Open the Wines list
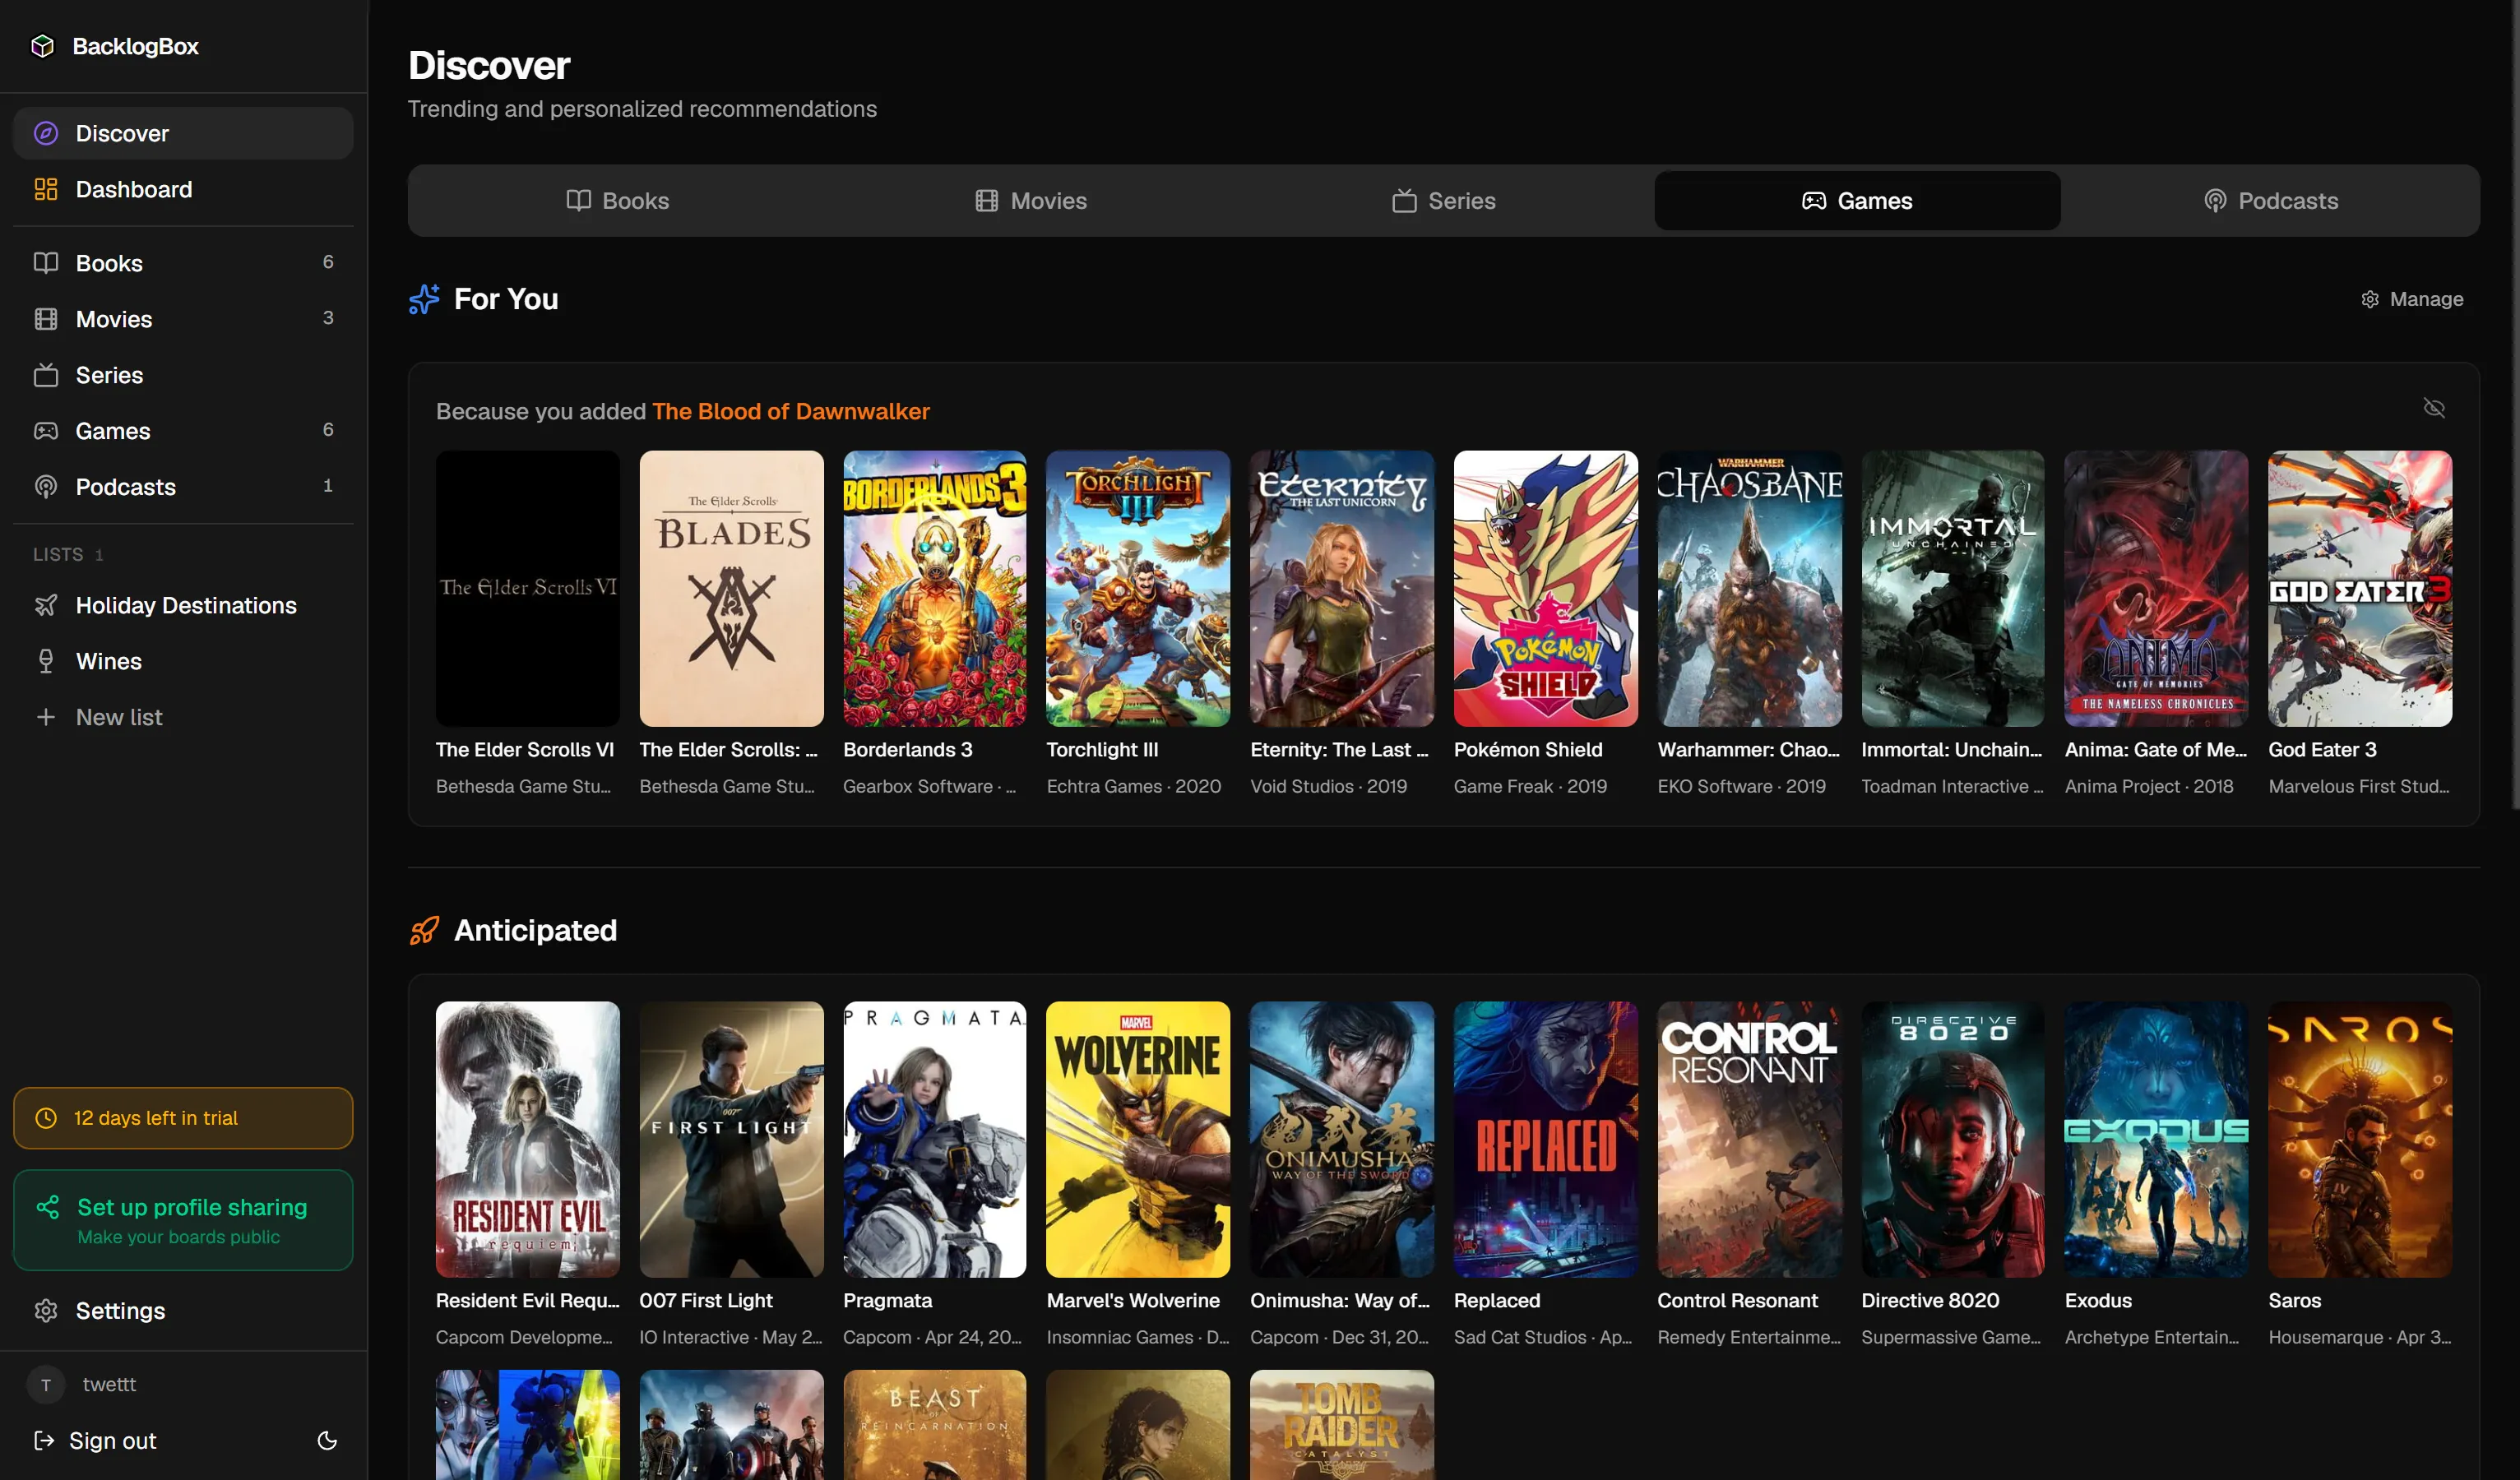 108,661
